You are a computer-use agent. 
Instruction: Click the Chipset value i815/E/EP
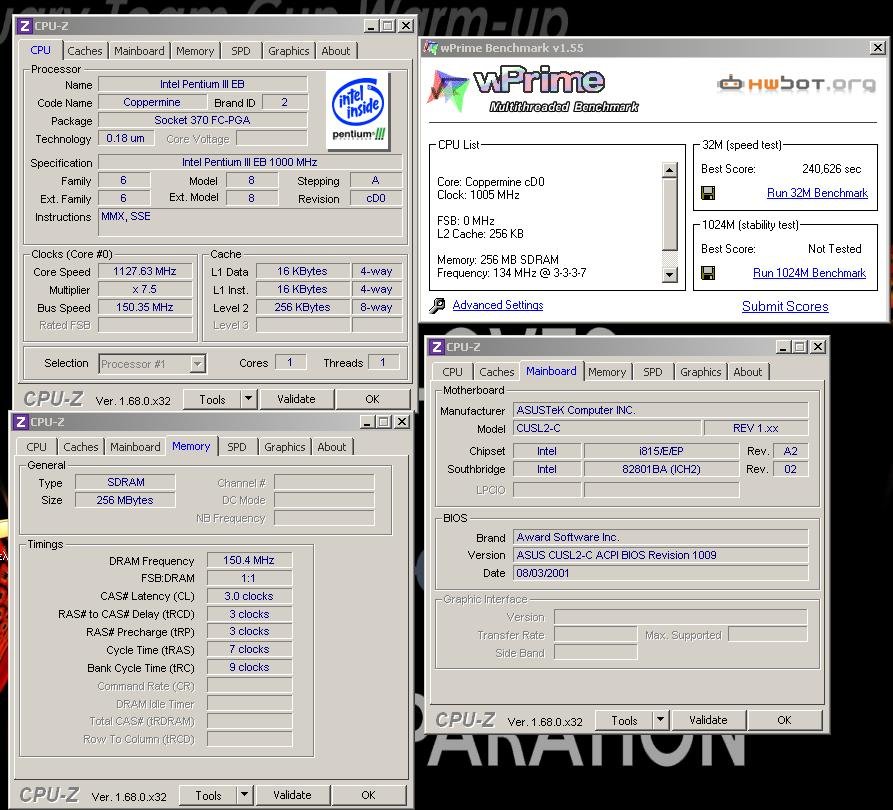[x=661, y=451]
